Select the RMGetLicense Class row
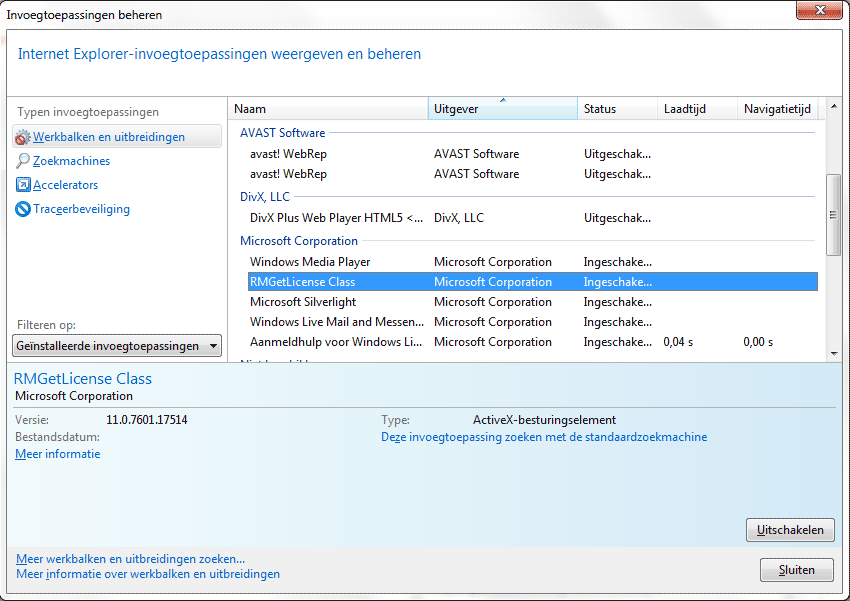Screen dimensions: 850x601 pyautogui.click(x=533, y=282)
